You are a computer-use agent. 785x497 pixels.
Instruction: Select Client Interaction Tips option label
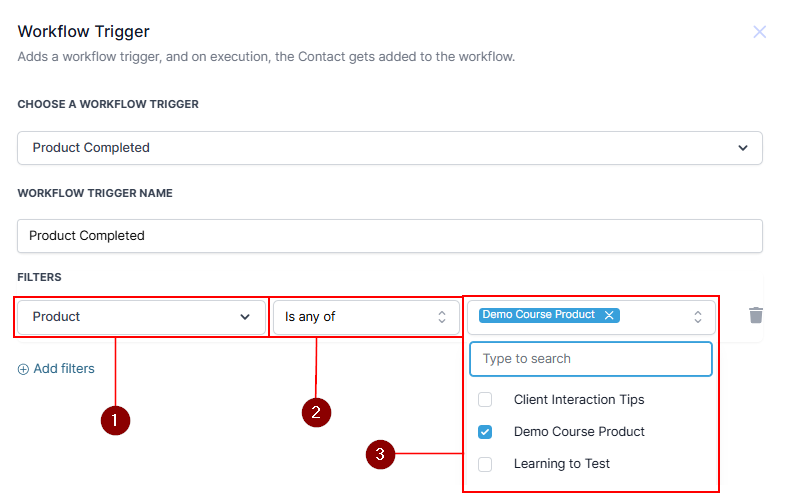click(x=578, y=400)
